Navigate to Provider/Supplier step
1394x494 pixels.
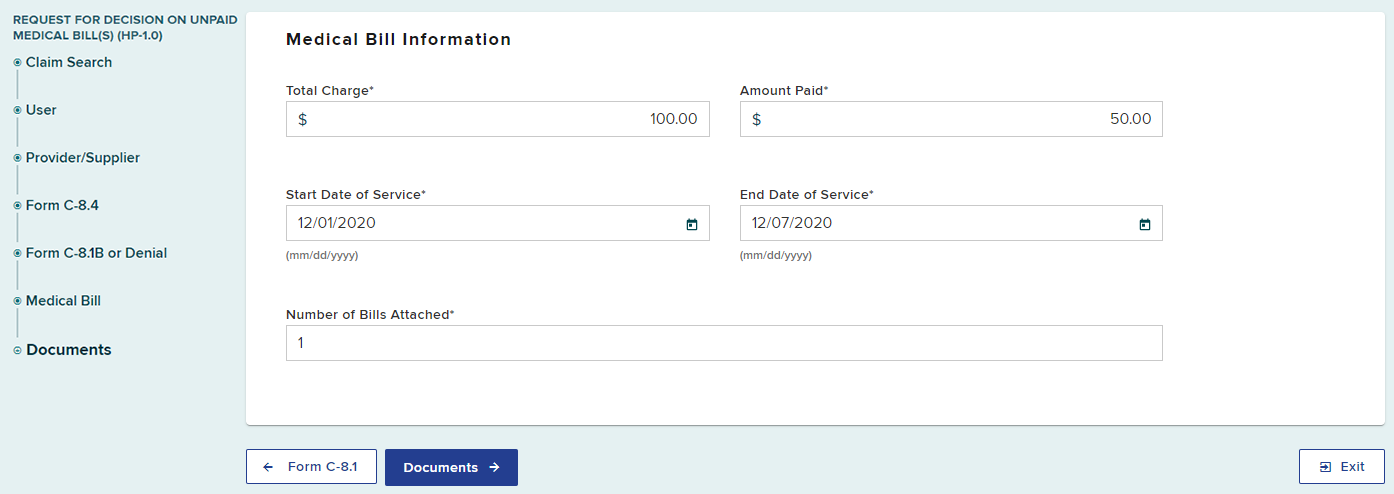[83, 158]
